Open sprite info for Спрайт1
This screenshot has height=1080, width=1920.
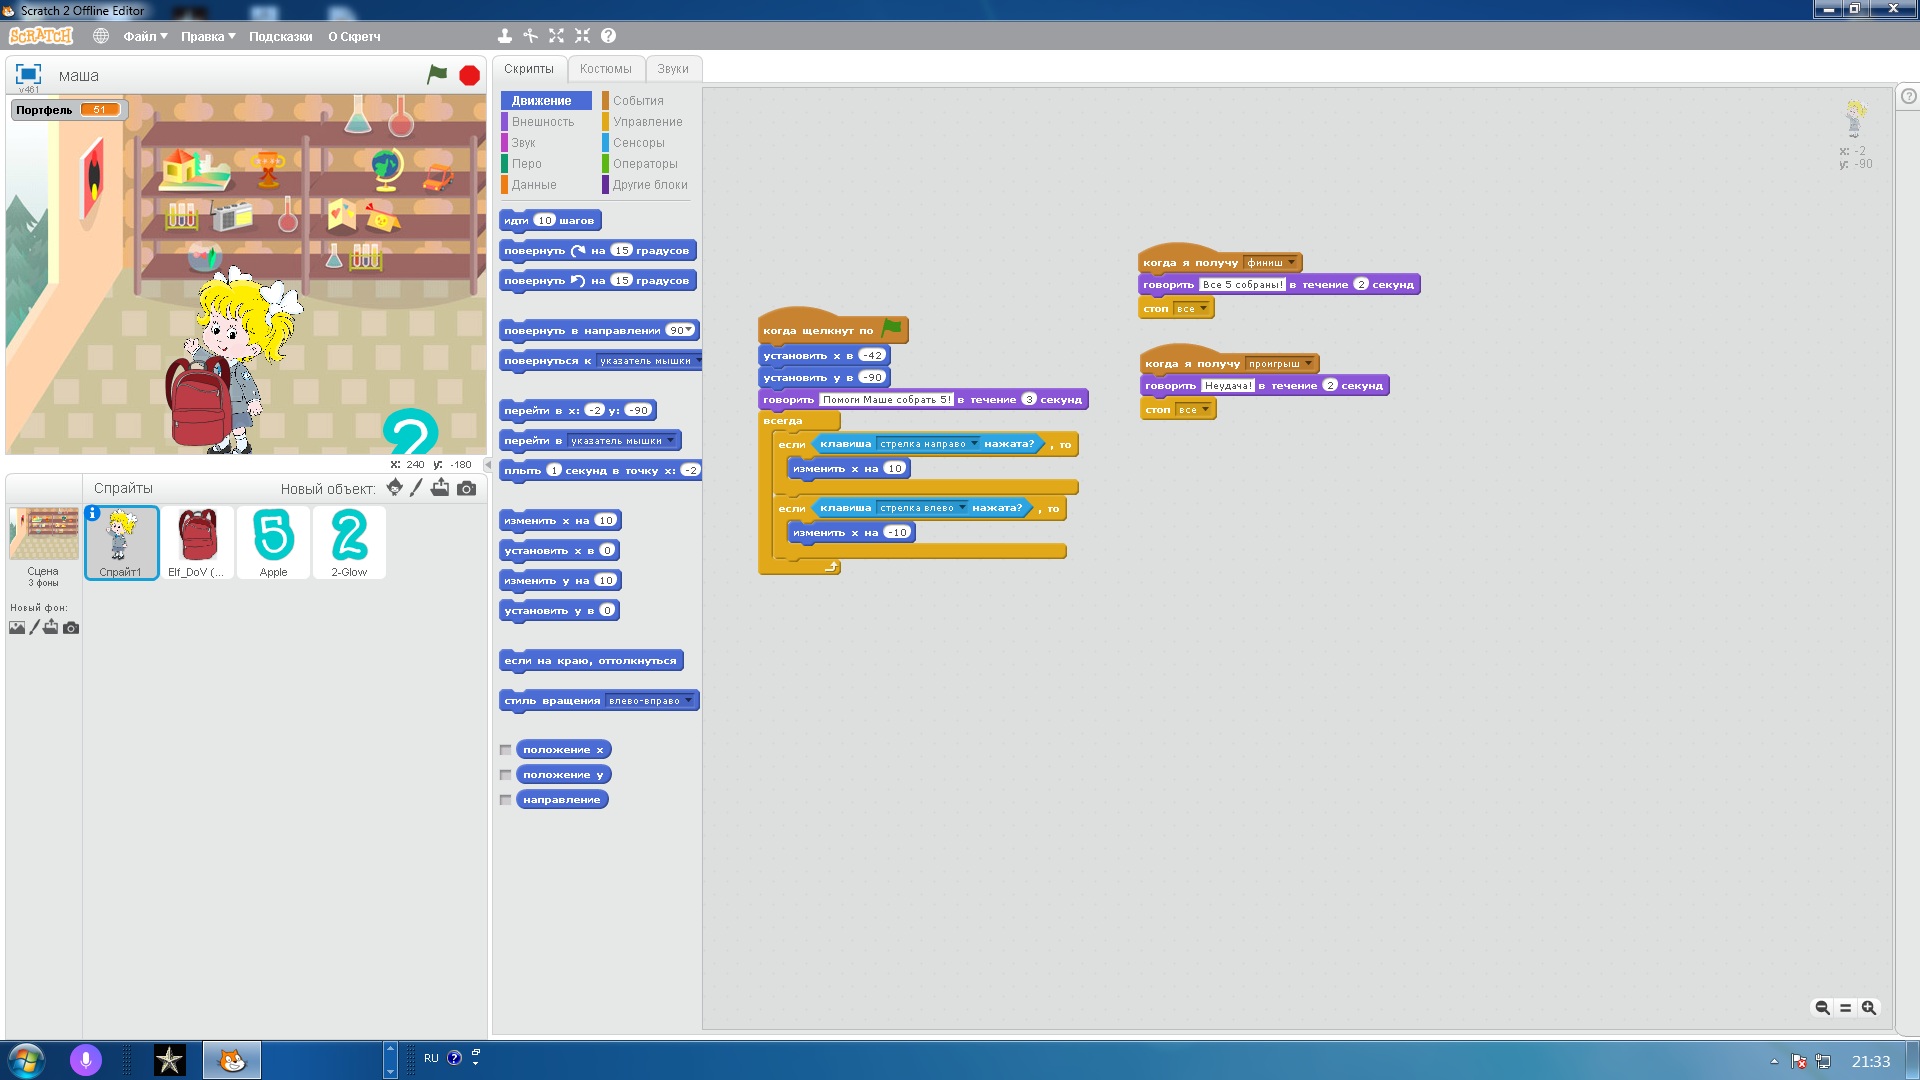(93, 513)
